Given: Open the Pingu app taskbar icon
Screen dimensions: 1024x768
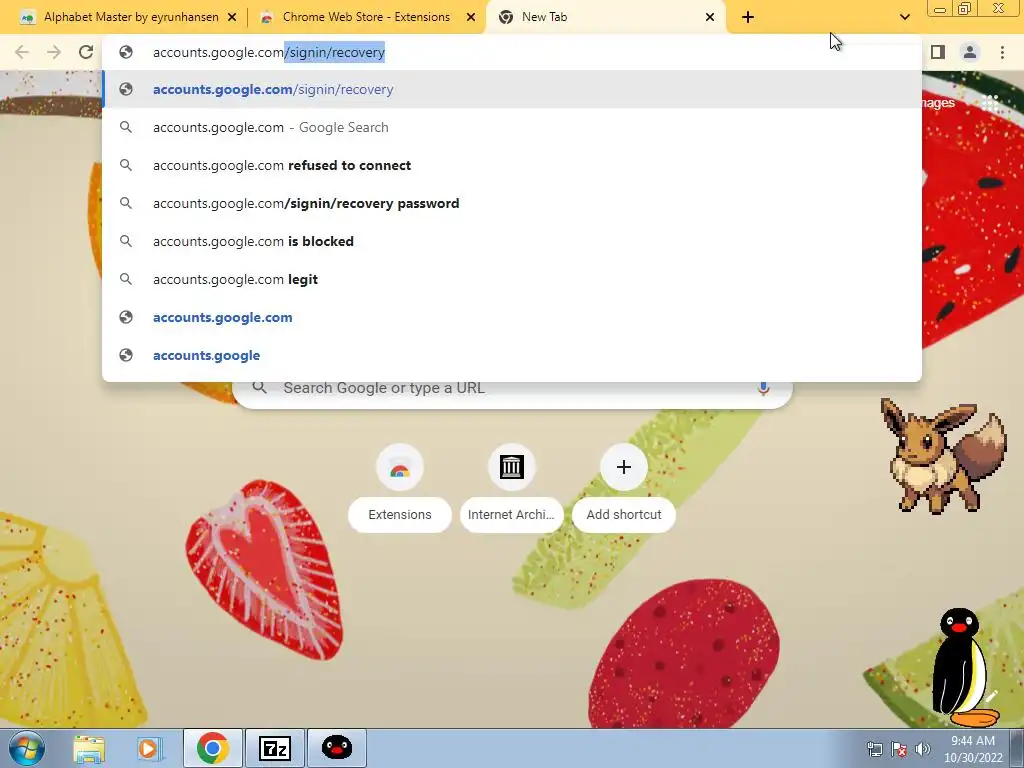Looking at the screenshot, I should [337, 748].
